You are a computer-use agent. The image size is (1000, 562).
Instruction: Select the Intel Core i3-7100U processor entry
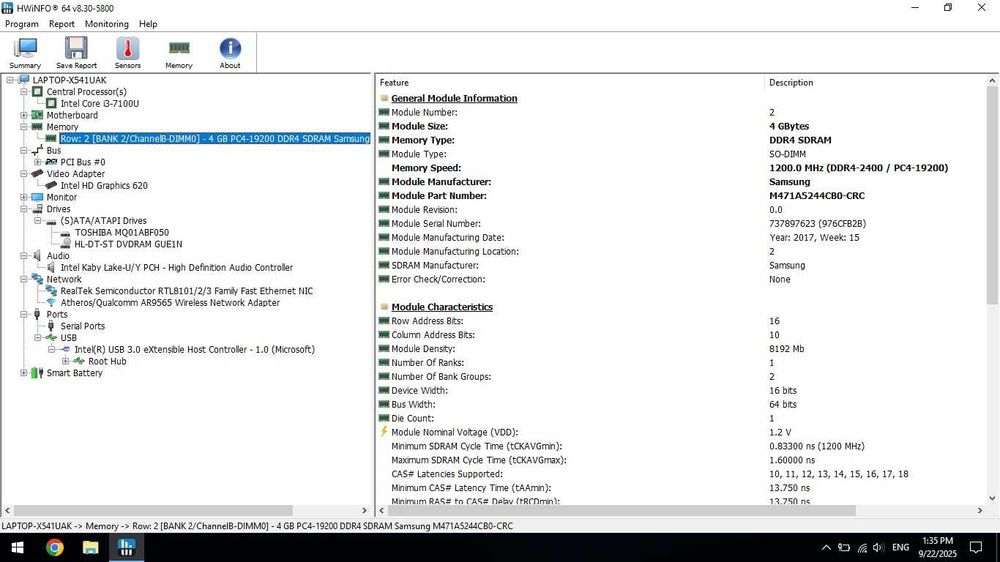(99, 103)
